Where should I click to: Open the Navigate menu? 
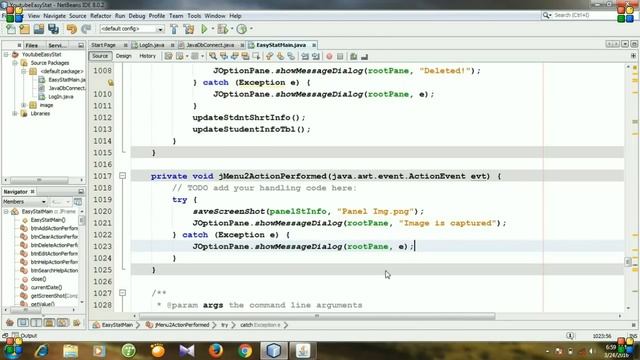click(54, 16)
